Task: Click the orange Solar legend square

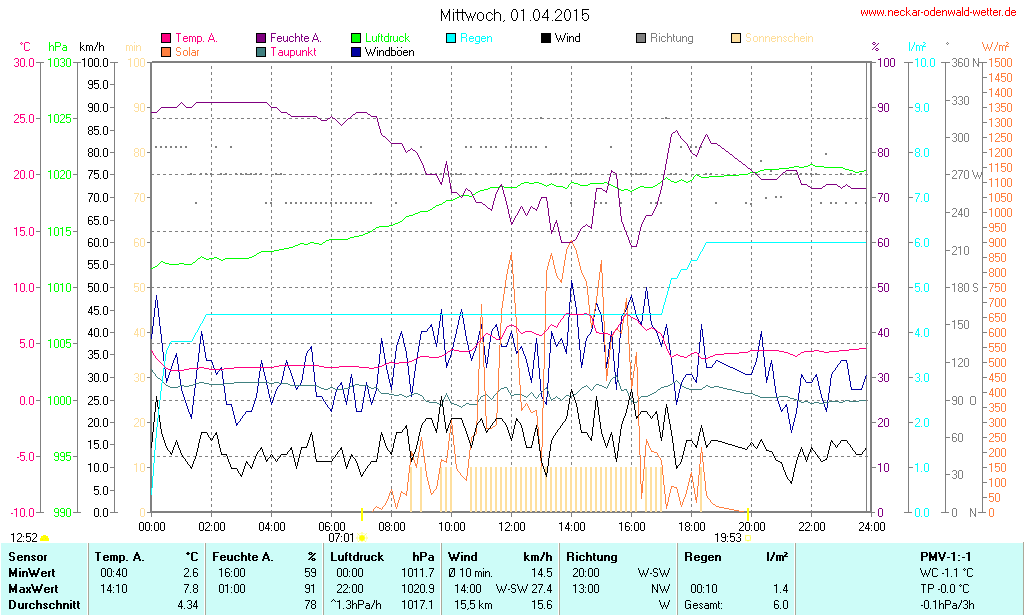Action: [166, 52]
